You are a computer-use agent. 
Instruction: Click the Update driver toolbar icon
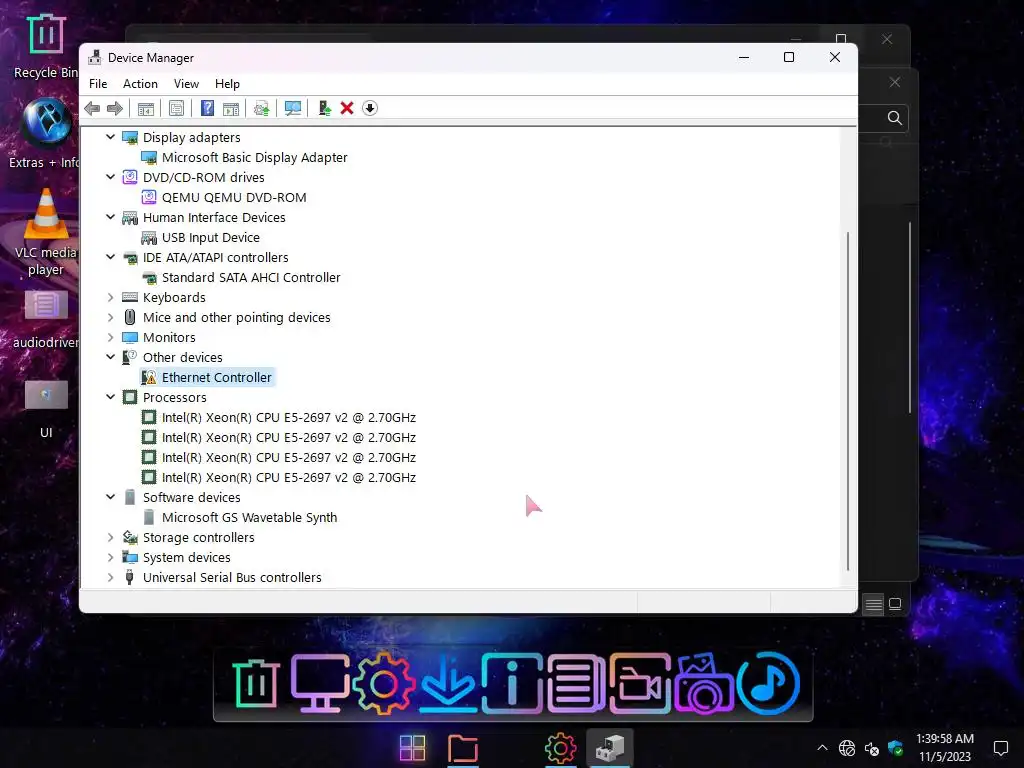point(261,108)
